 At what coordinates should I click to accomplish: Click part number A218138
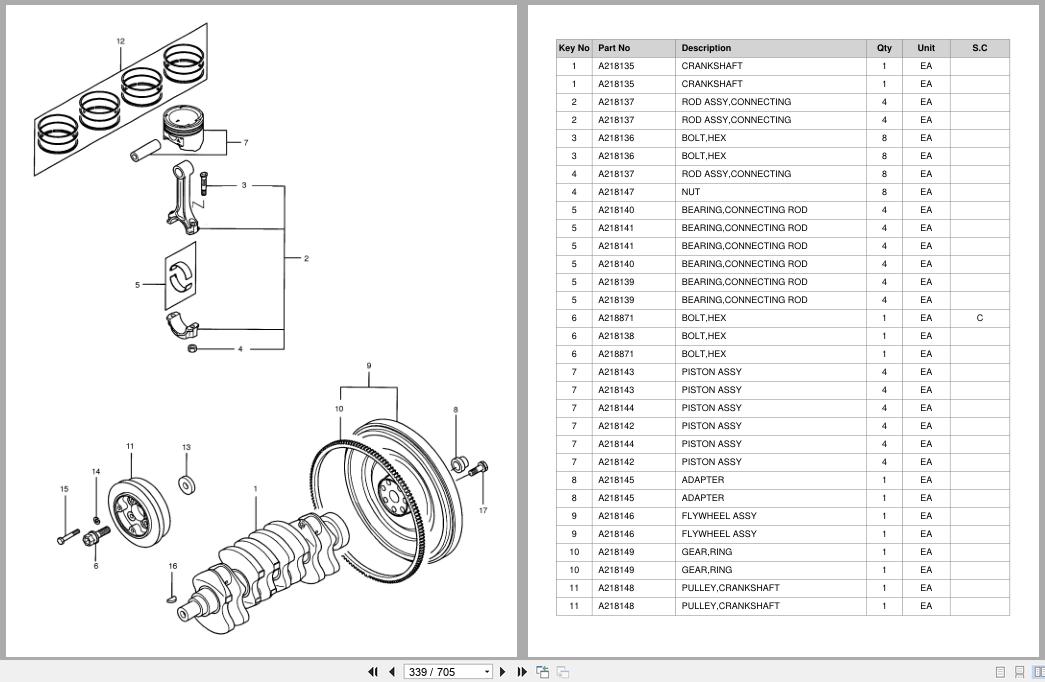click(x=616, y=336)
